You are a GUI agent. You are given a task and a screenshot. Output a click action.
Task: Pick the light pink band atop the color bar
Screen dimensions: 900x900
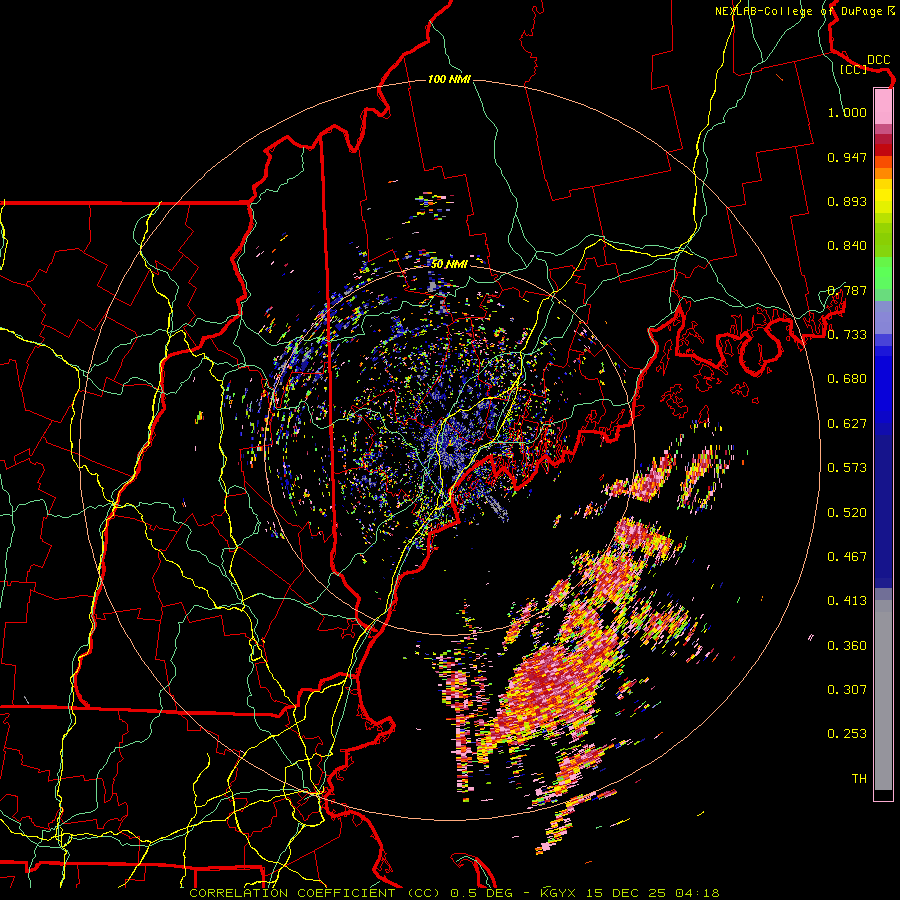pyautogui.click(x=883, y=106)
